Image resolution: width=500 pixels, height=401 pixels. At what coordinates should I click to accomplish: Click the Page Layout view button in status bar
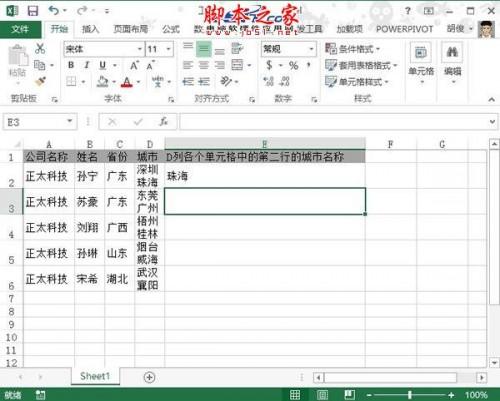322,395
